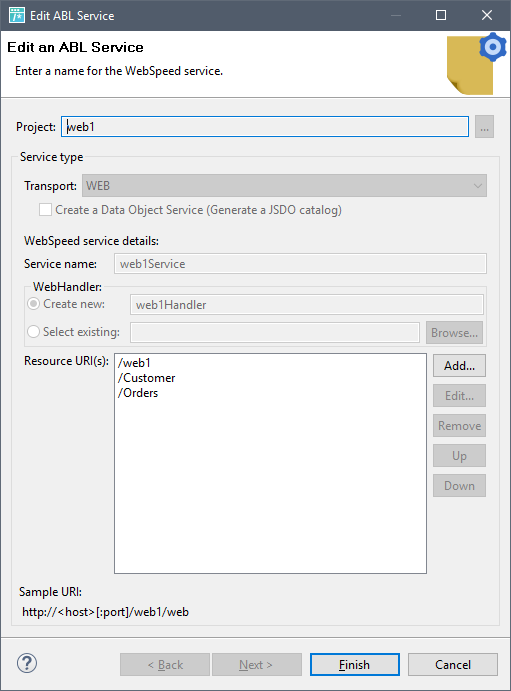Select /Orders resource URI entry

coord(137,393)
